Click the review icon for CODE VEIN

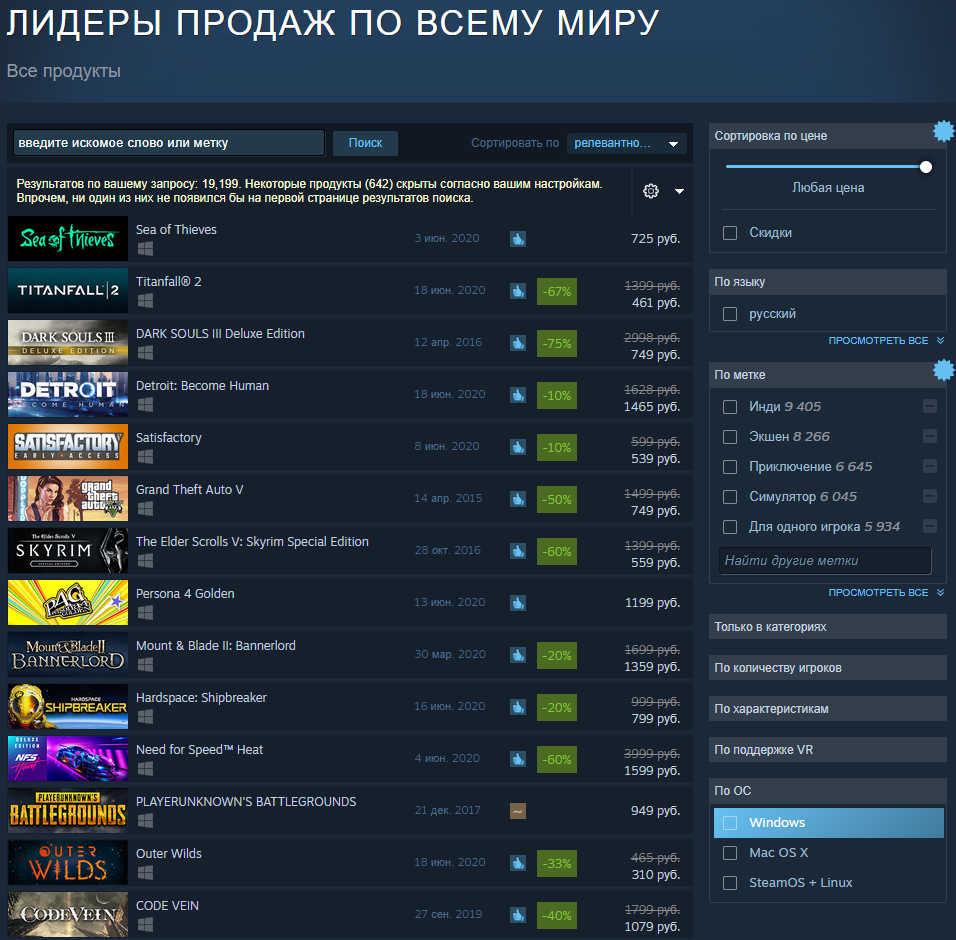[518, 914]
